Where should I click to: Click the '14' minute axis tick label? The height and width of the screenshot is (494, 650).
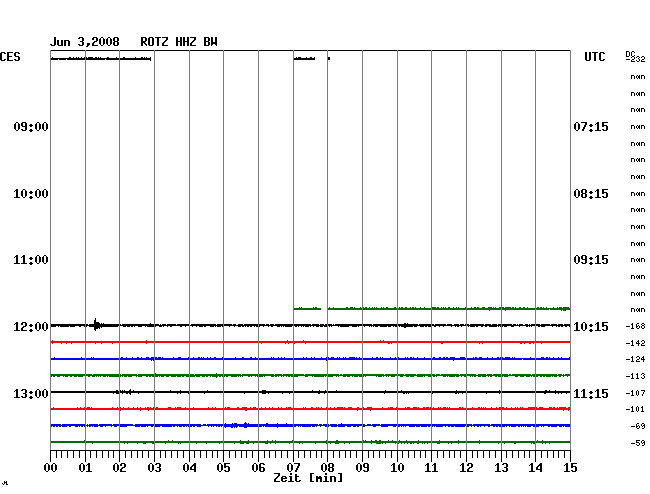(x=536, y=468)
